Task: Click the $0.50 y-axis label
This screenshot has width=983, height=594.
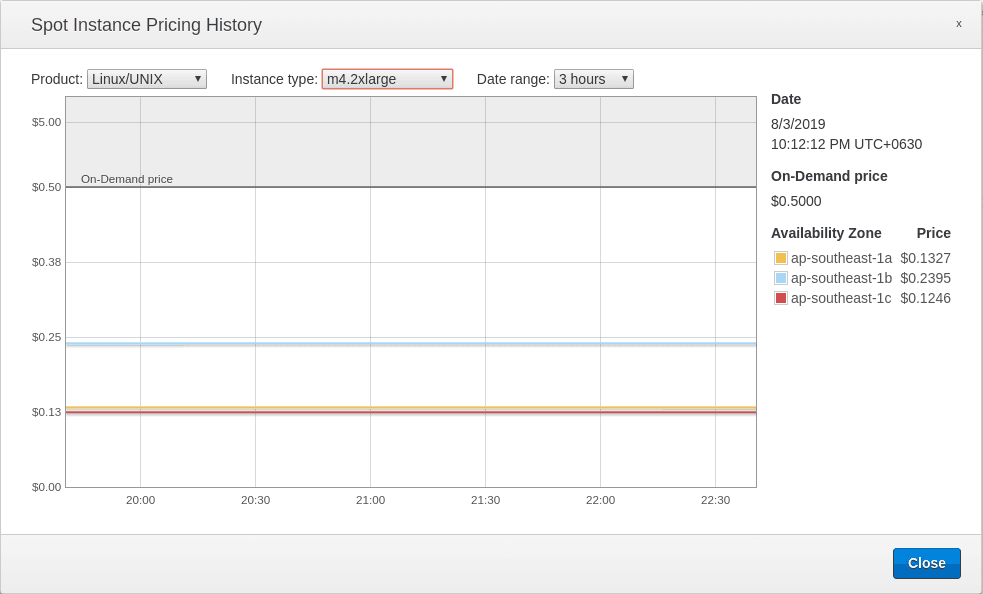Action: tap(46, 187)
